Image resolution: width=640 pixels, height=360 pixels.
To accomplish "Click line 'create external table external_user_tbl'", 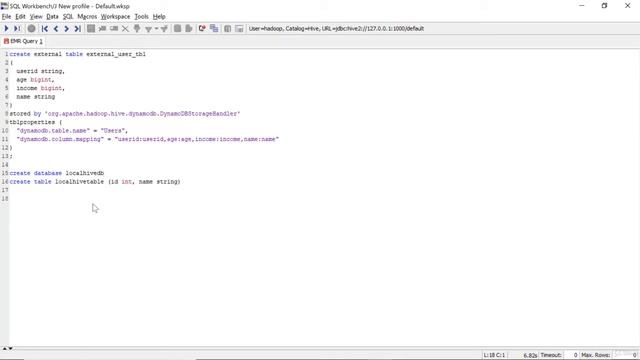I will pyautogui.click(x=78, y=54).
